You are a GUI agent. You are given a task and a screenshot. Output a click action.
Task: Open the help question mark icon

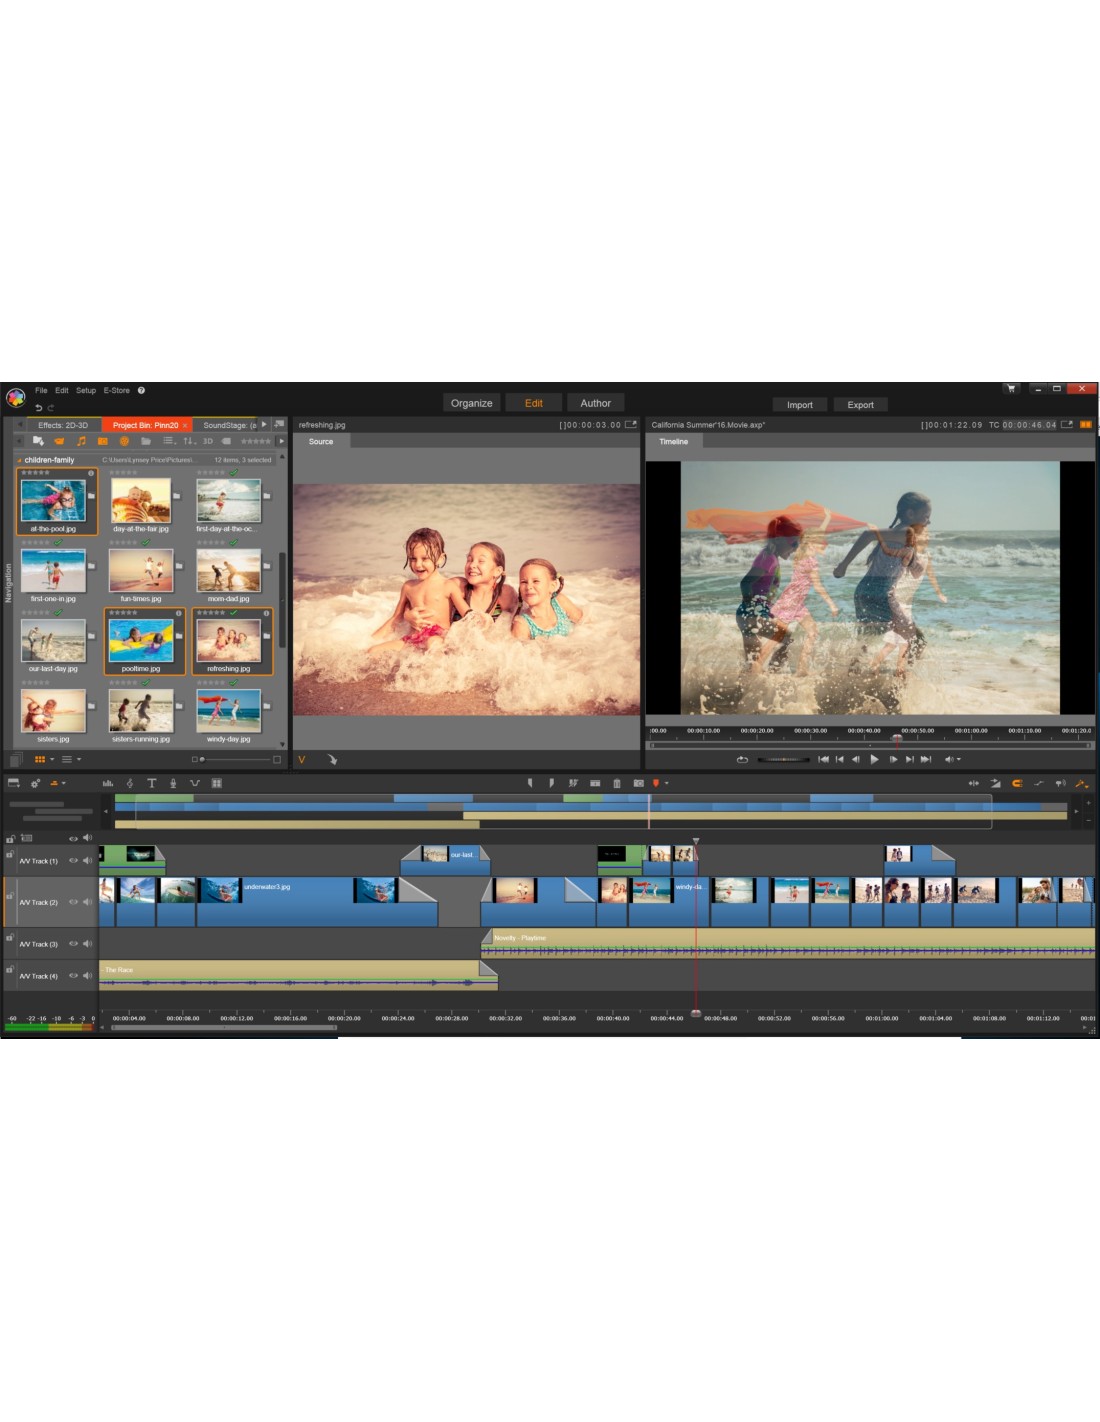tap(141, 390)
